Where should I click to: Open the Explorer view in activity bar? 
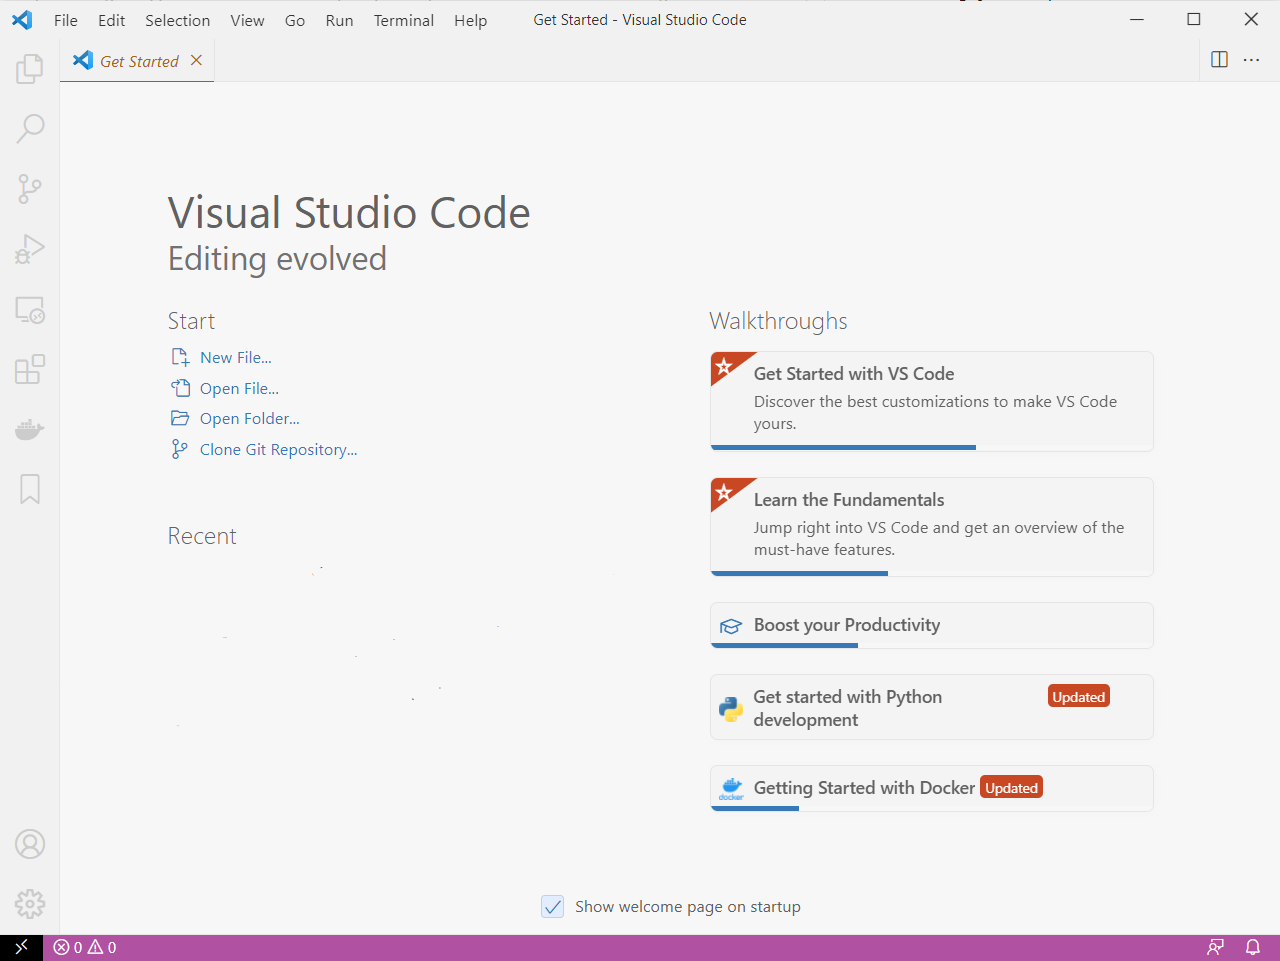[30, 69]
